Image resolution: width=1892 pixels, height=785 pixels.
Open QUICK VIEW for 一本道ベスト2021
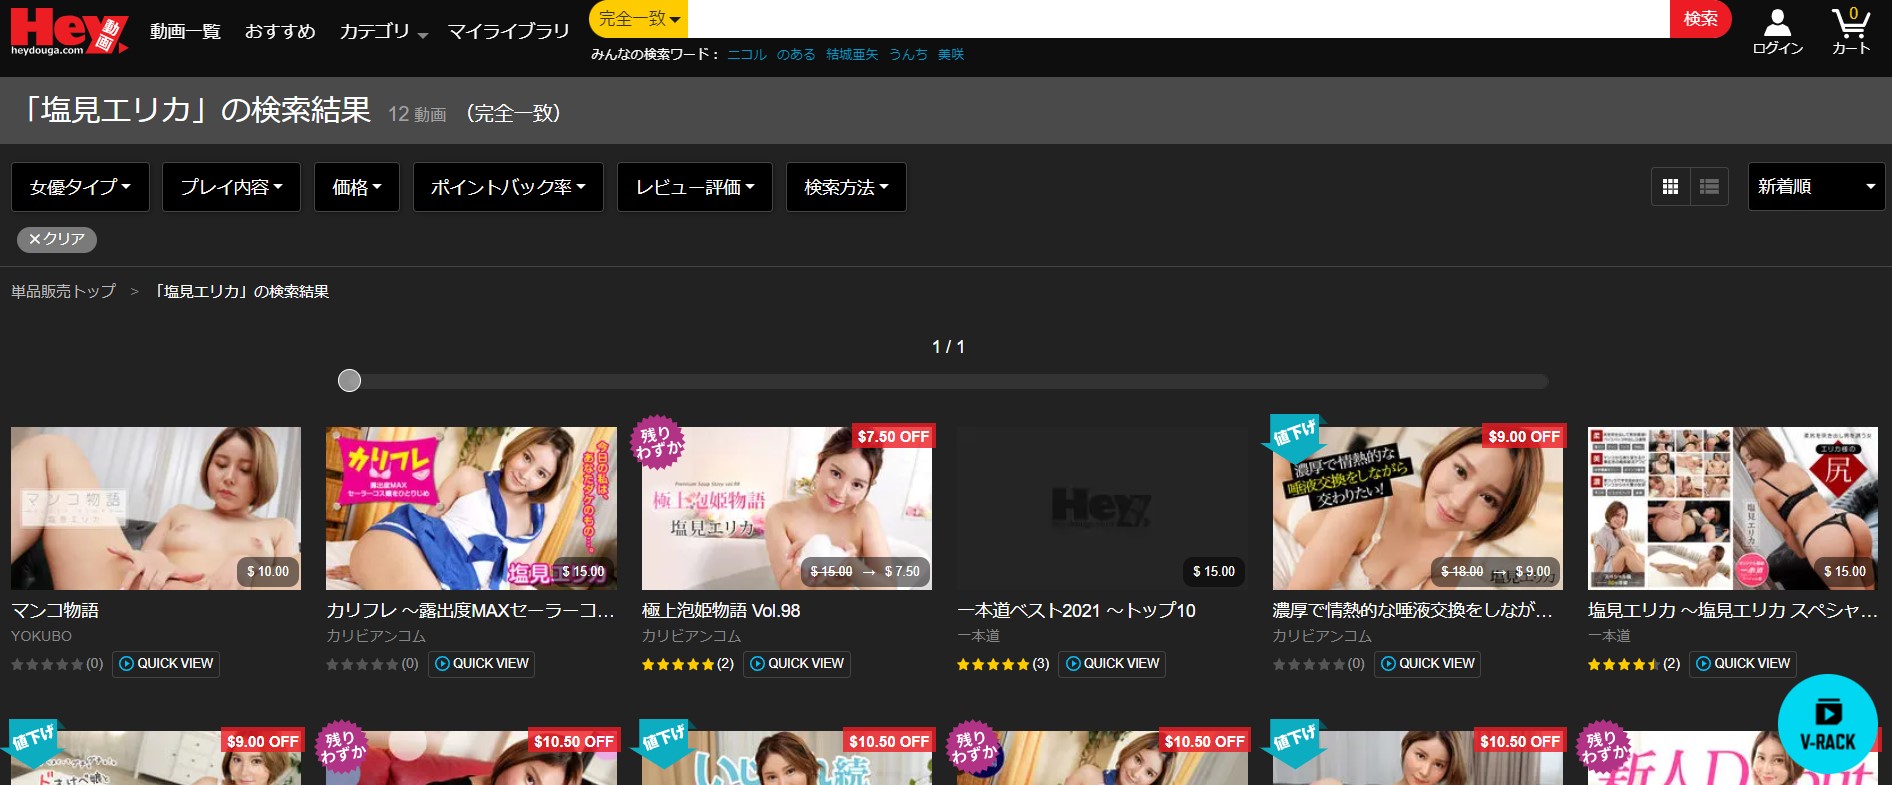pyautogui.click(x=1112, y=664)
